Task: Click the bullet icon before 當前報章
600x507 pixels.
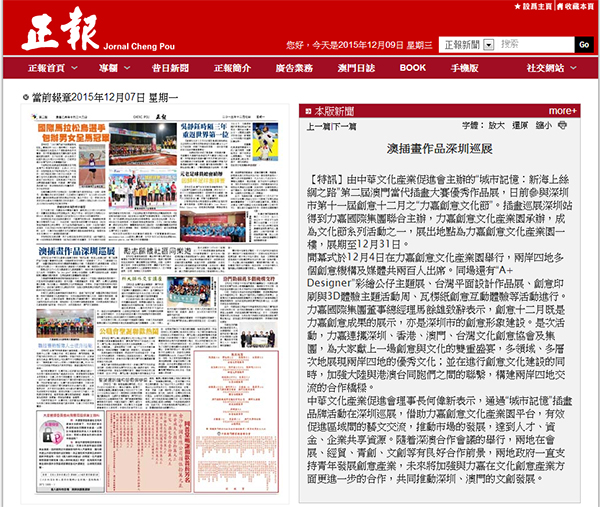Action: (26, 98)
